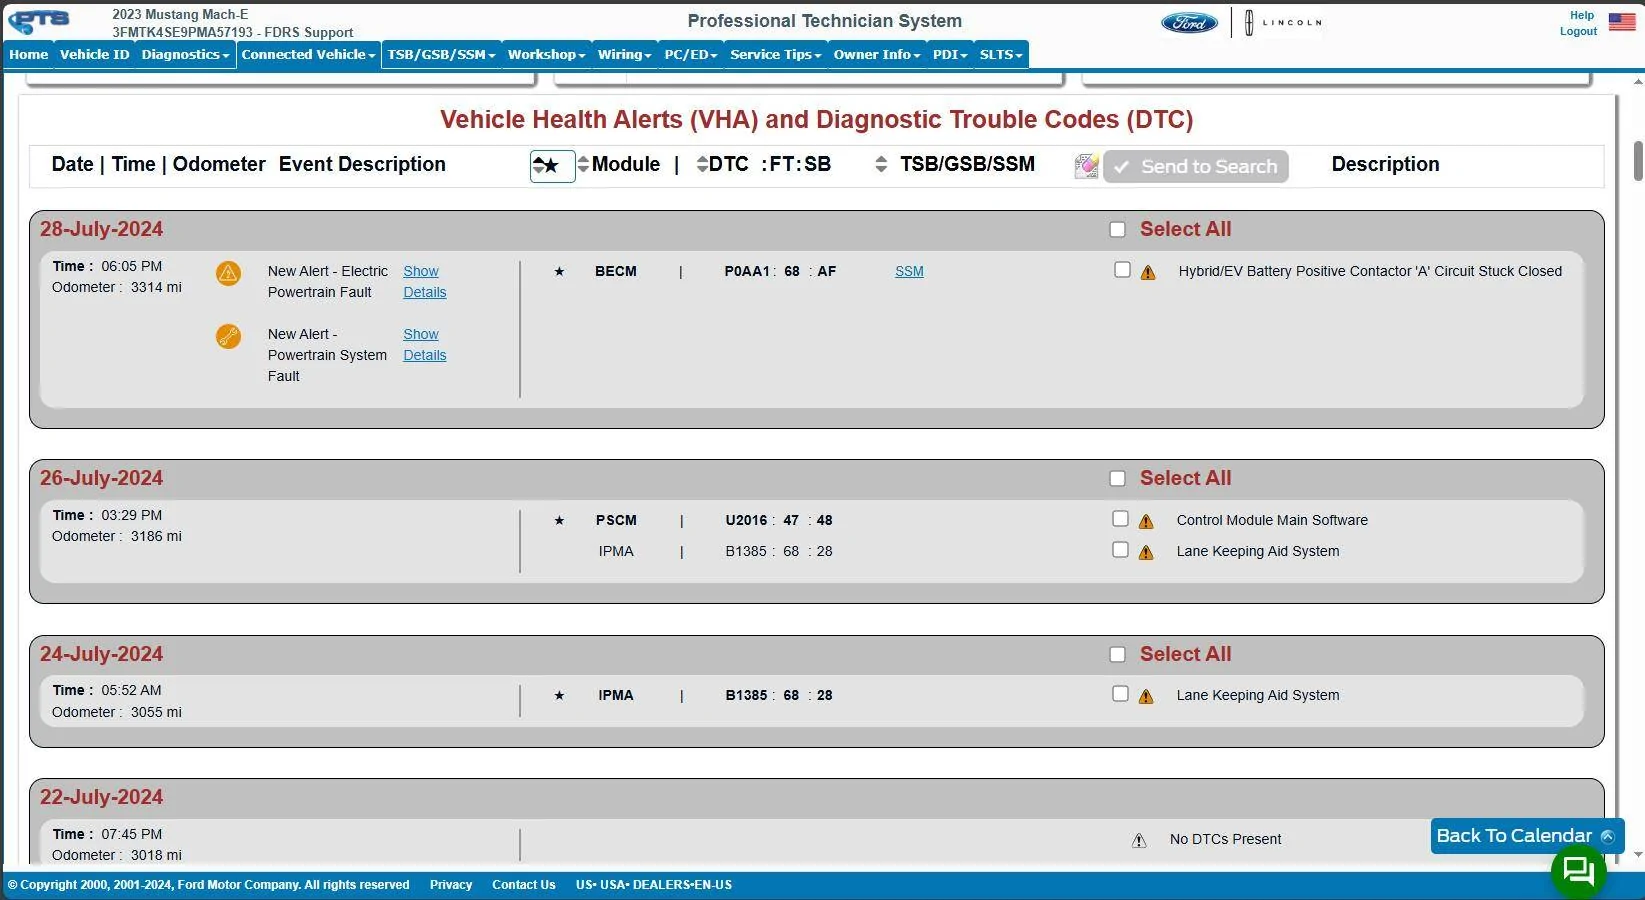Click the DTC code P0AA1
The image size is (1645, 900).
coord(747,271)
